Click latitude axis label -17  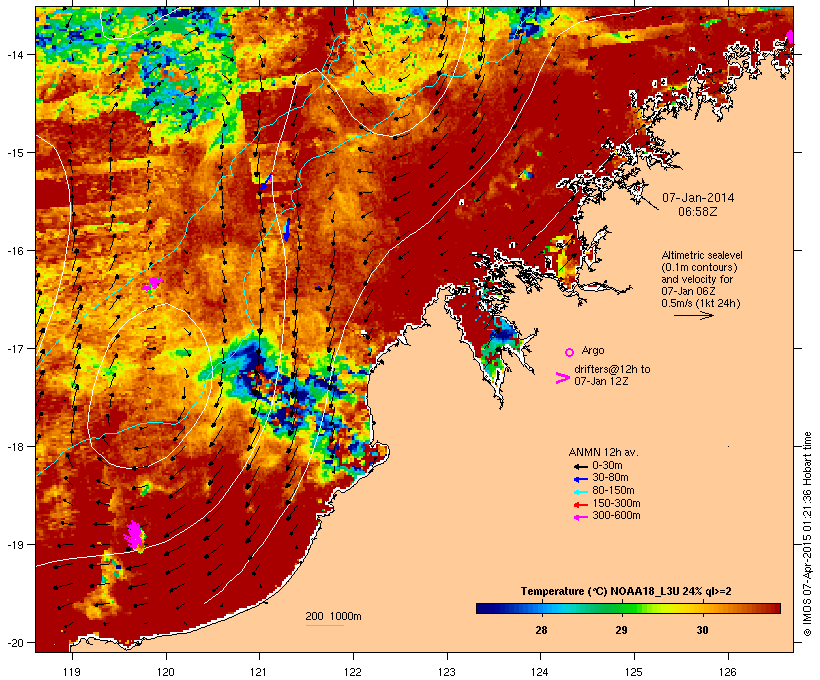14,348
